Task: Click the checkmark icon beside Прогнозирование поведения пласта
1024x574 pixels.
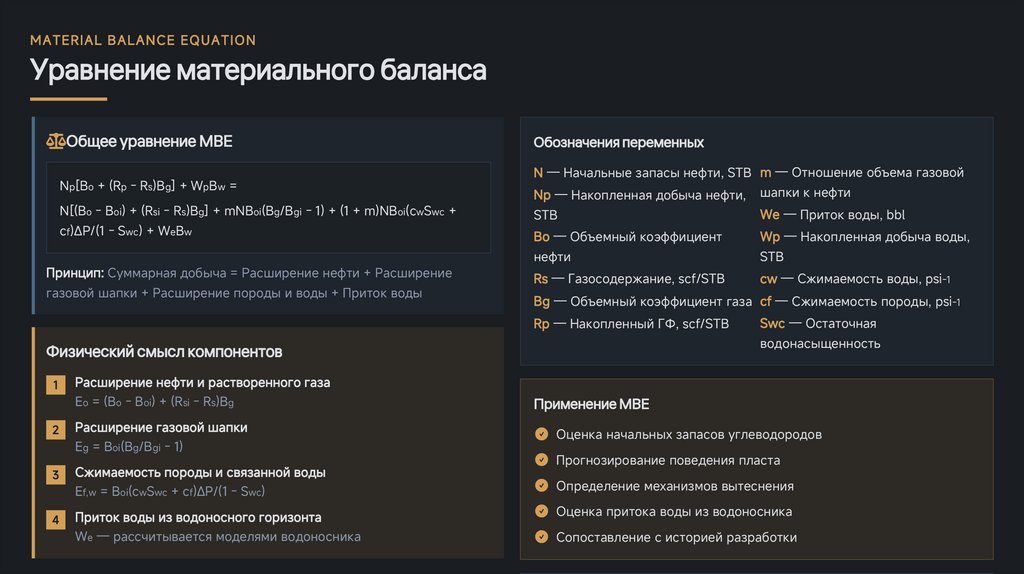Action: (x=542, y=460)
